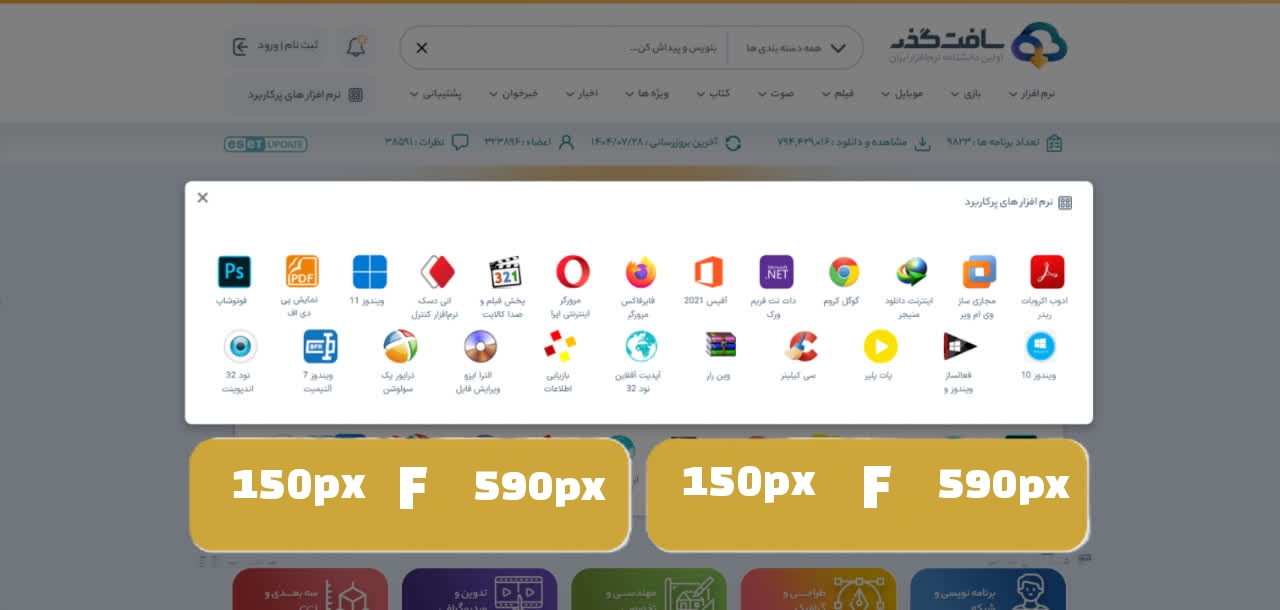
Task: Select the CCleaner icon
Action: 801,346
